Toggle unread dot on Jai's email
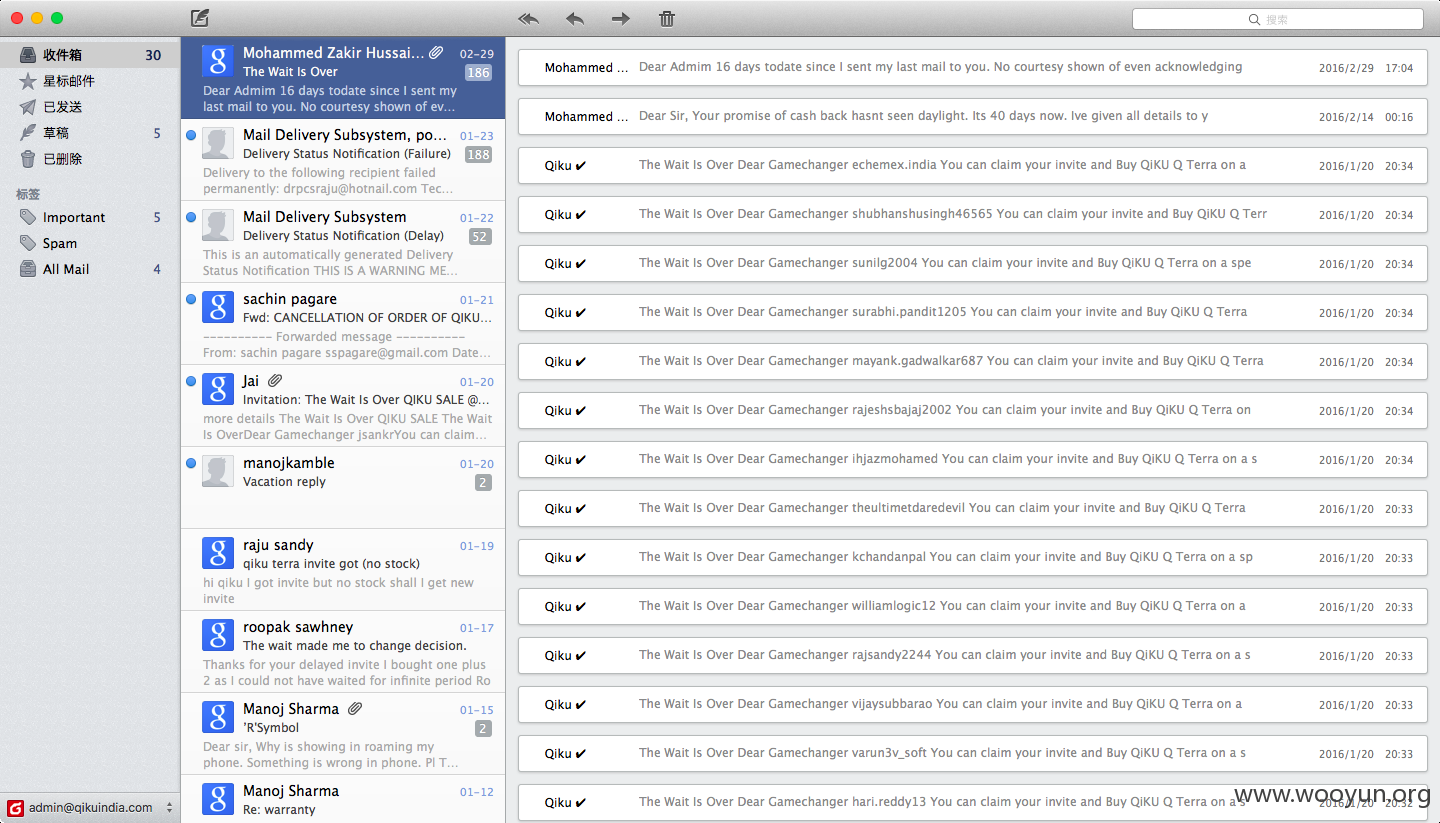1440x823 pixels. click(x=190, y=381)
